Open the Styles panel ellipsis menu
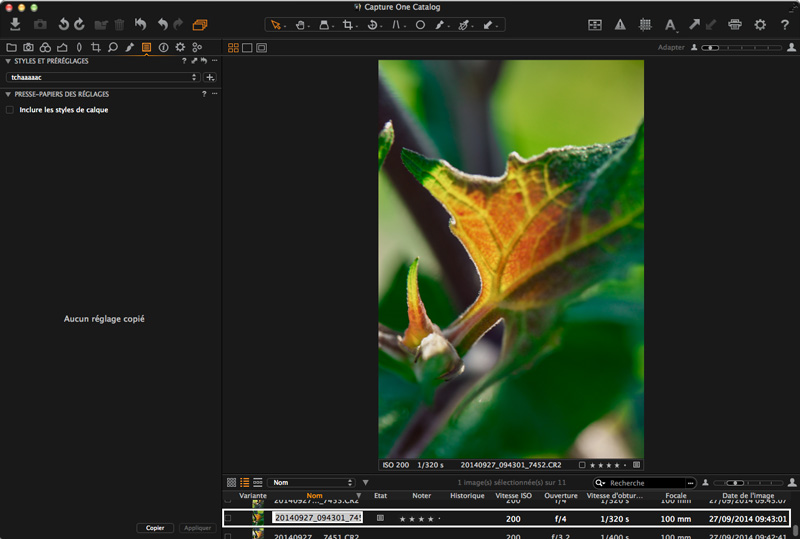Image resolution: width=800 pixels, height=539 pixels. 215,61
